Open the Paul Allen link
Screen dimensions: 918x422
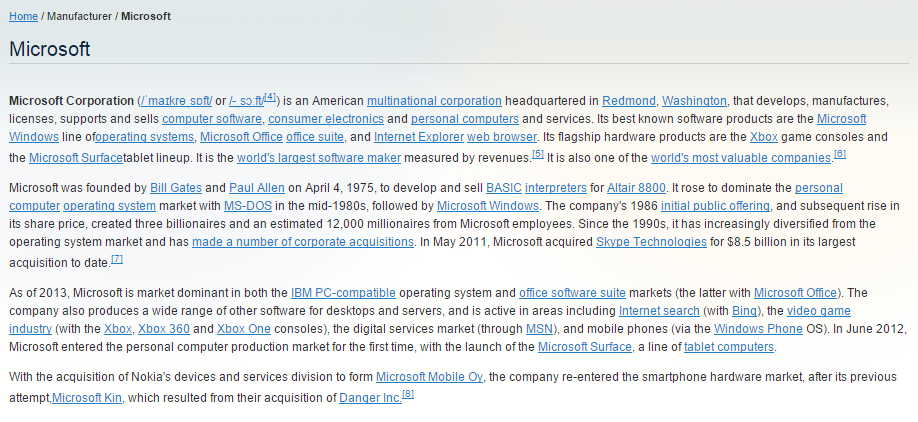point(257,188)
